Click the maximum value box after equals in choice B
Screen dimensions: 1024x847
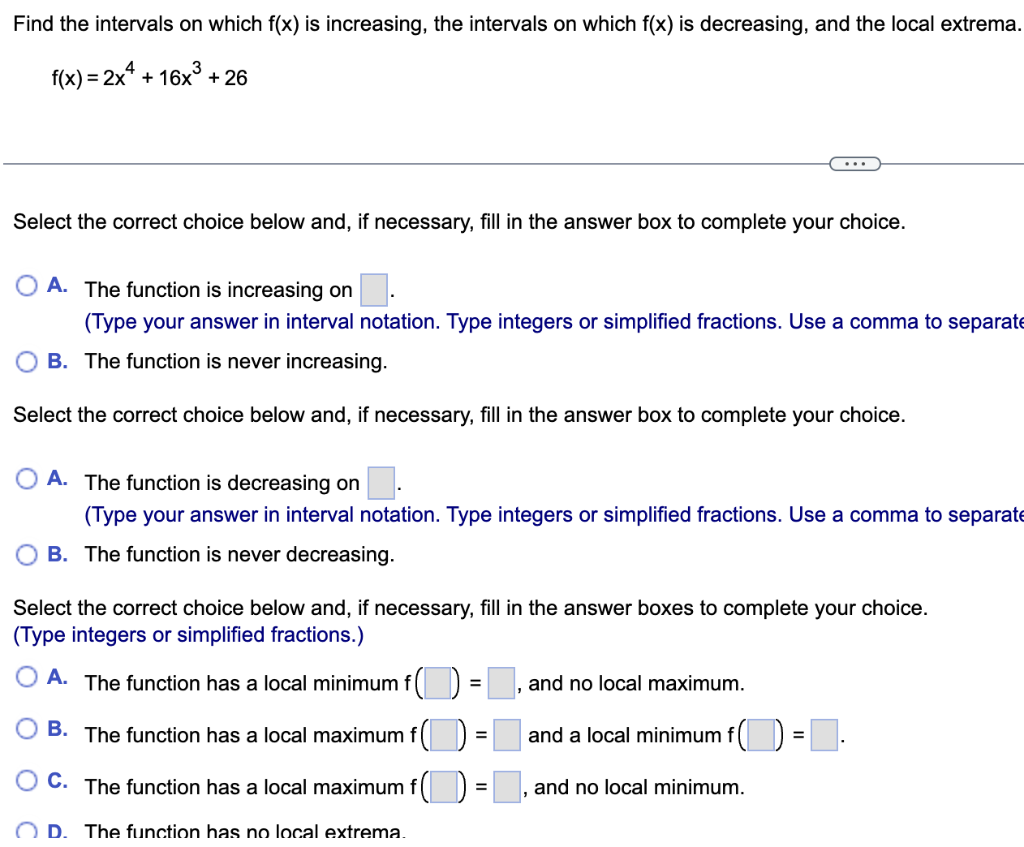coord(506,735)
